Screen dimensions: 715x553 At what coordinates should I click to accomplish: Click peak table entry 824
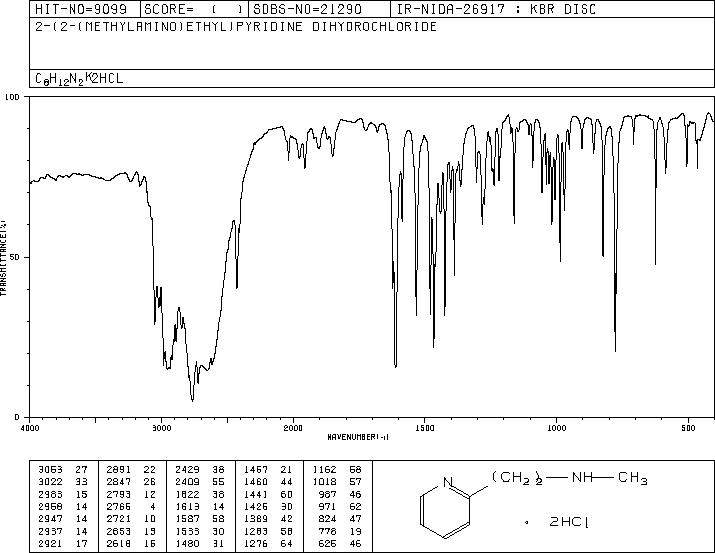point(327,519)
